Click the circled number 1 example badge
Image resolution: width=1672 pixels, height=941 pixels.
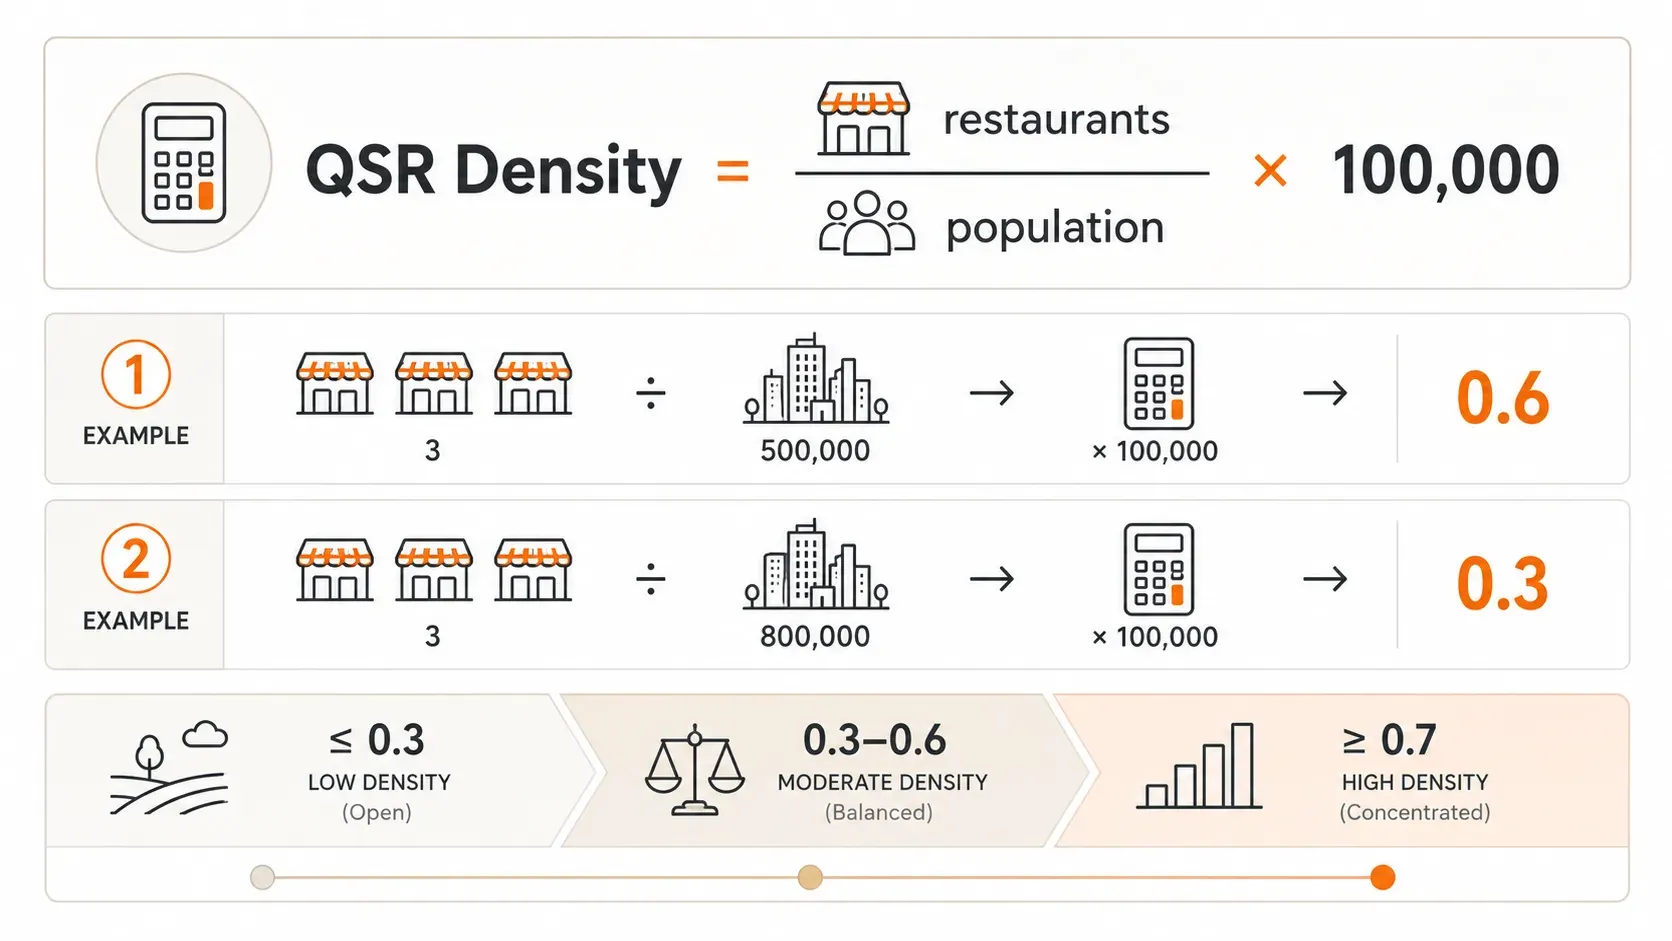coord(136,375)
